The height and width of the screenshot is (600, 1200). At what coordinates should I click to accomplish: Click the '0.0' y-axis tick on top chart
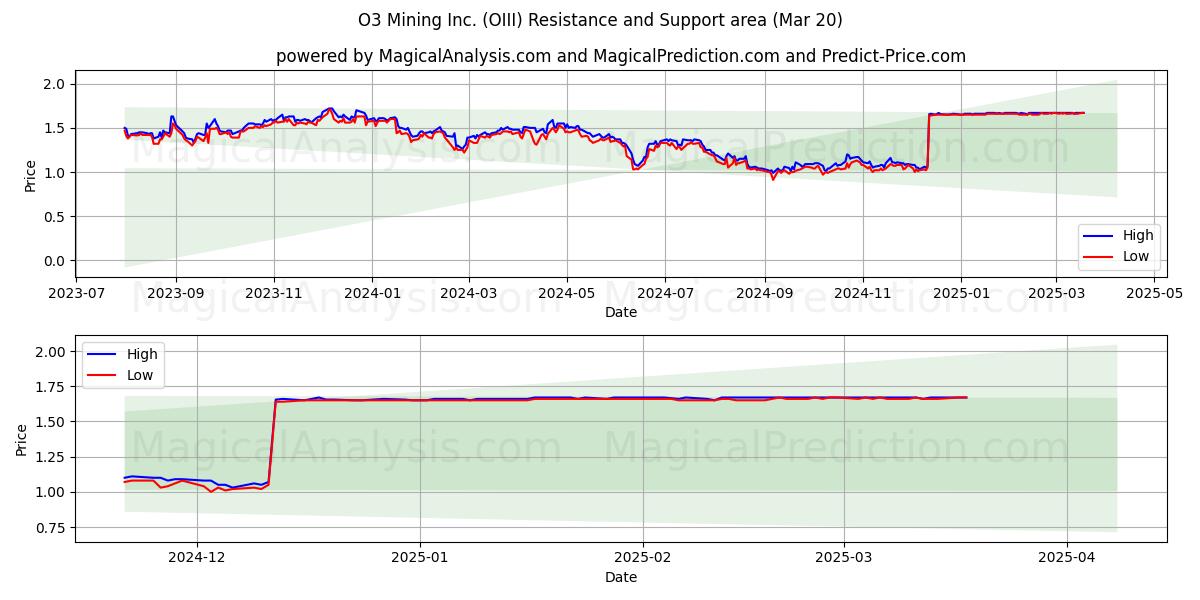pyautogui.click(x=56, y=261)
